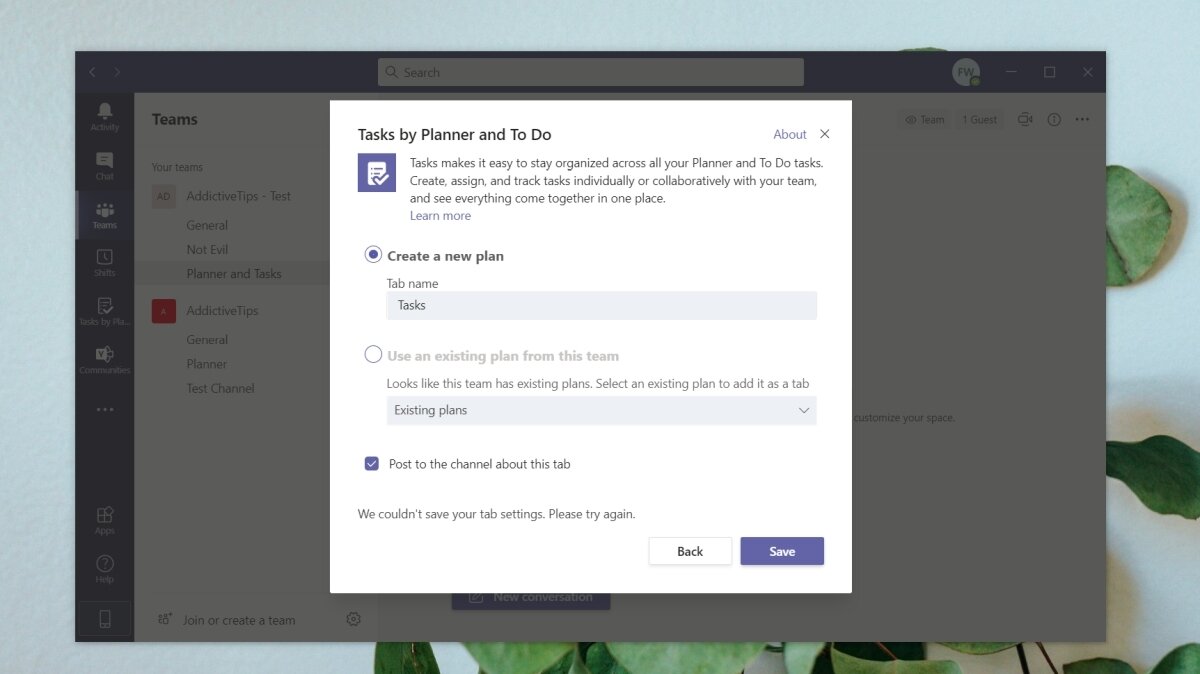View the 1 Guest tab

979,119
